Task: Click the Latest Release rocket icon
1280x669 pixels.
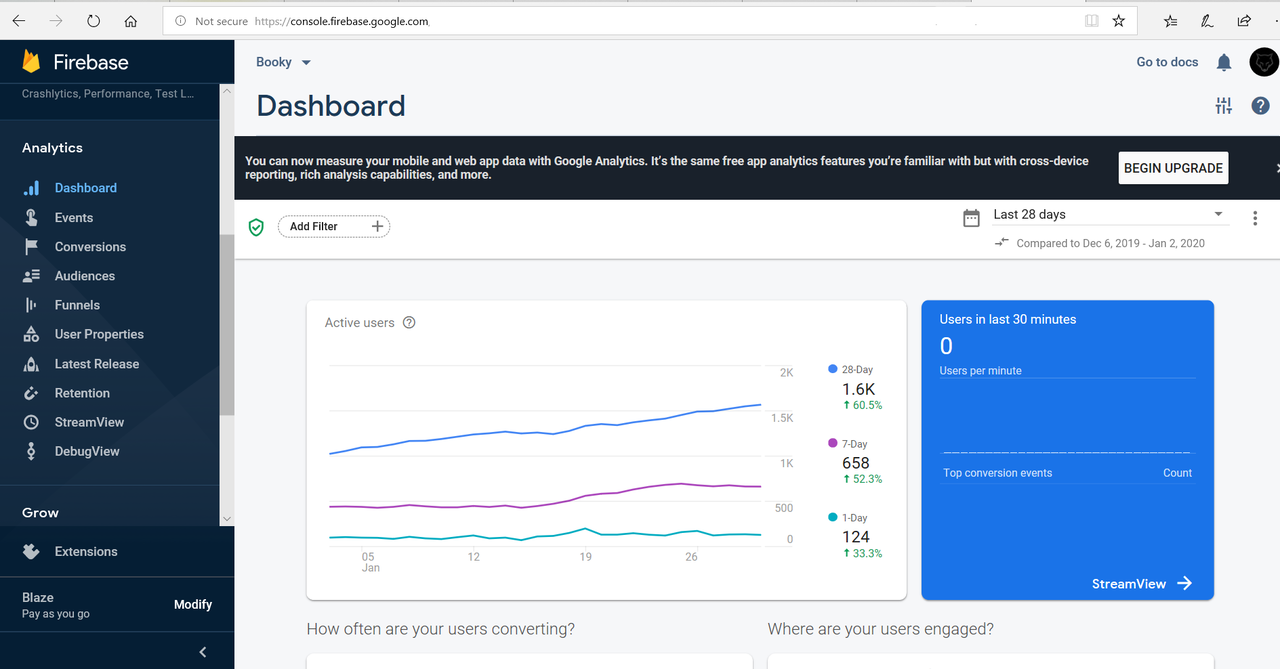Action: (x=31, y=364)
